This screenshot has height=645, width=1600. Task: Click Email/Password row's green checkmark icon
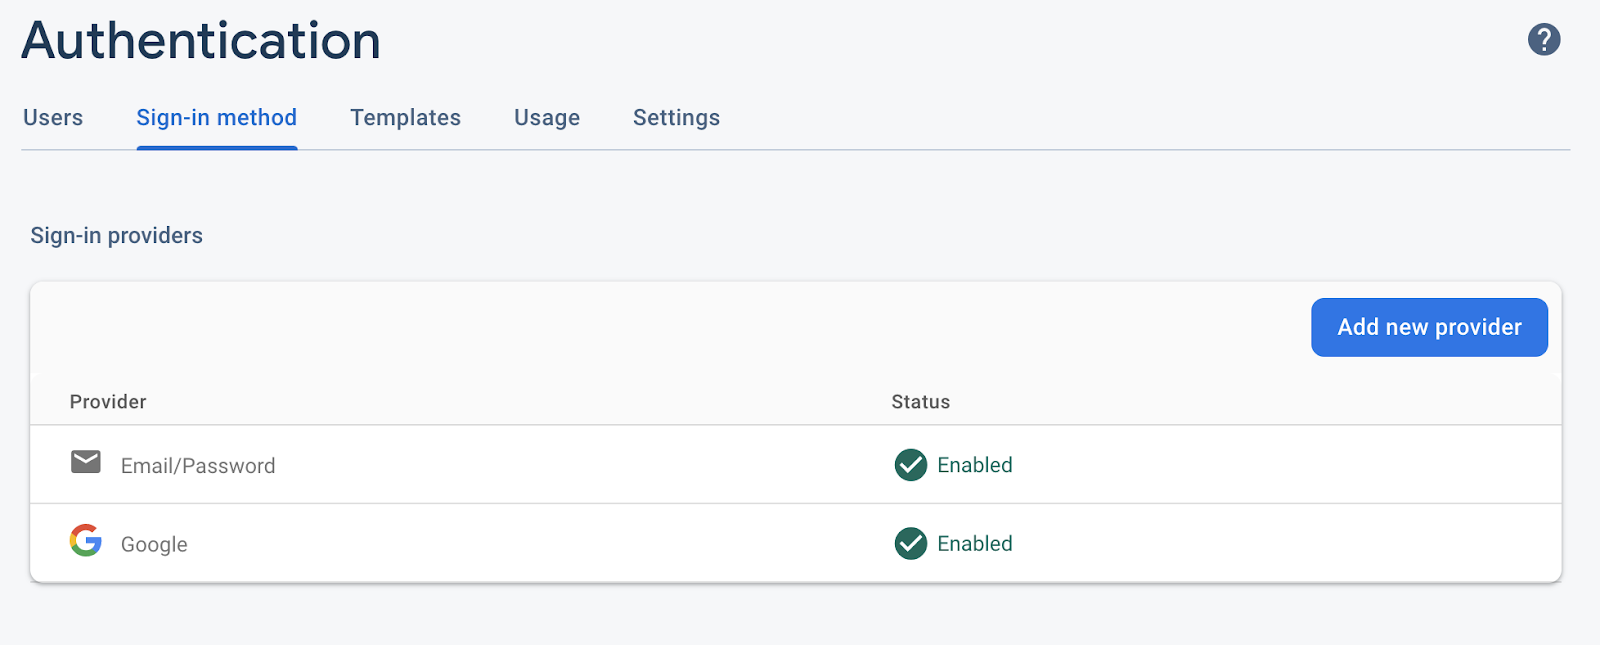pyautogui.click(x=910, y=465)
